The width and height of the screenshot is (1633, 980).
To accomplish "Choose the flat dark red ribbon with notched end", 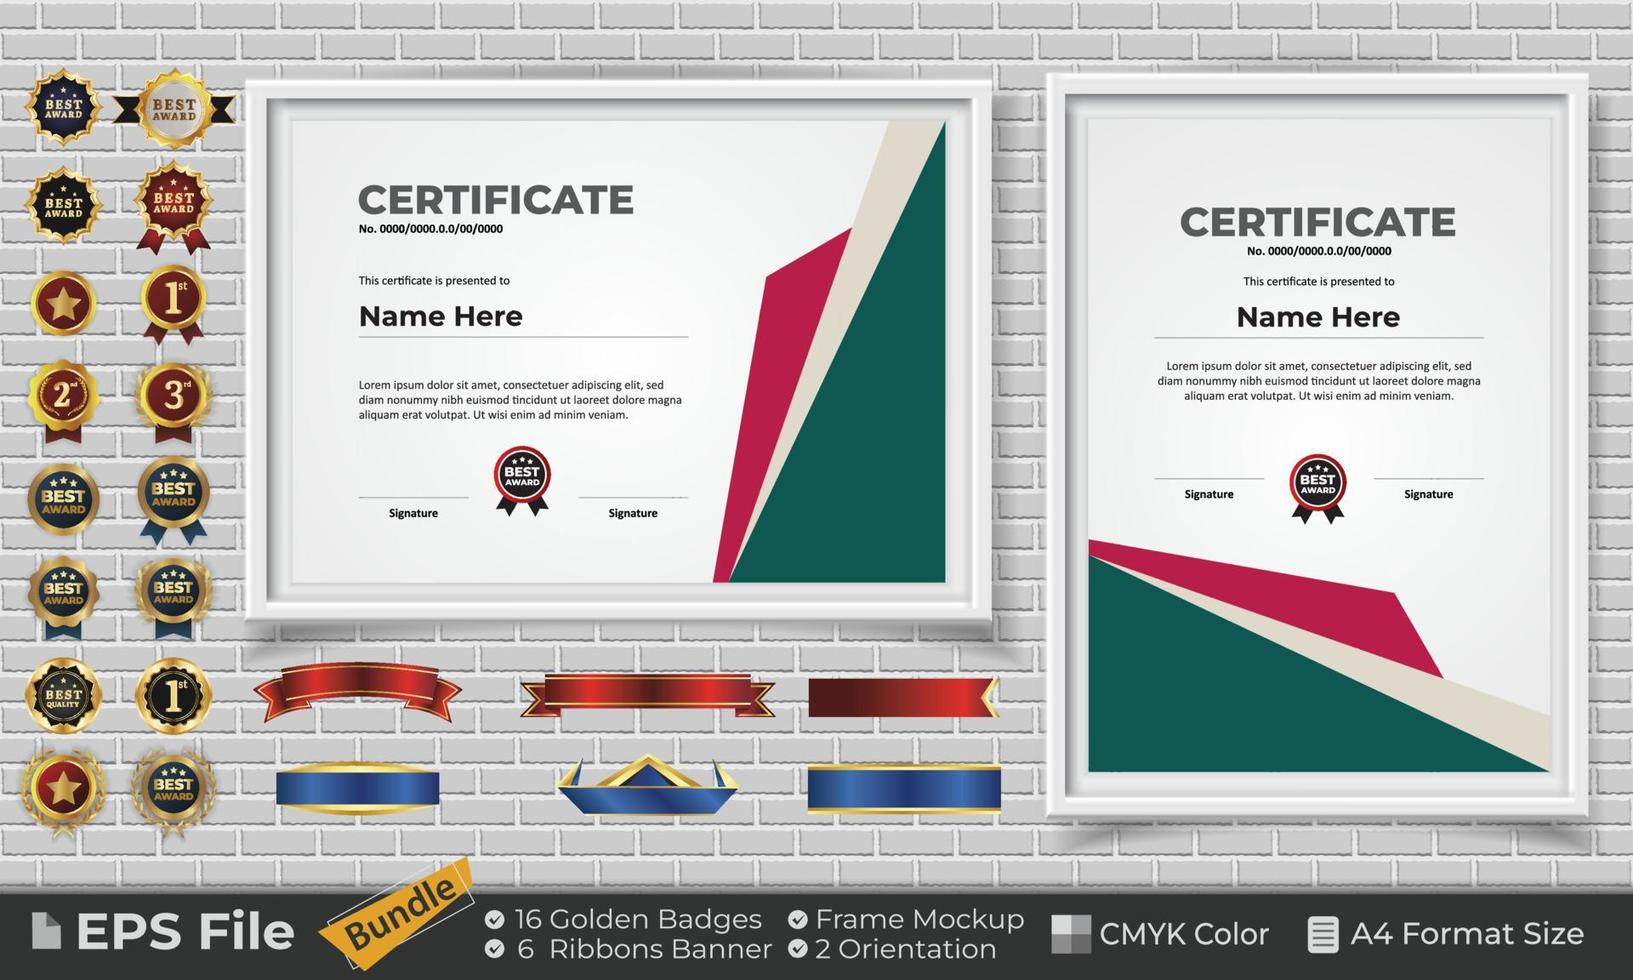I will 904,697.
